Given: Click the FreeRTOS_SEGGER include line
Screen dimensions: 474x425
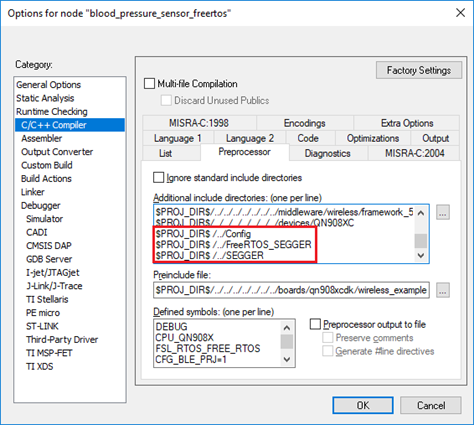Looking at the screenshot, I should 233,245.
